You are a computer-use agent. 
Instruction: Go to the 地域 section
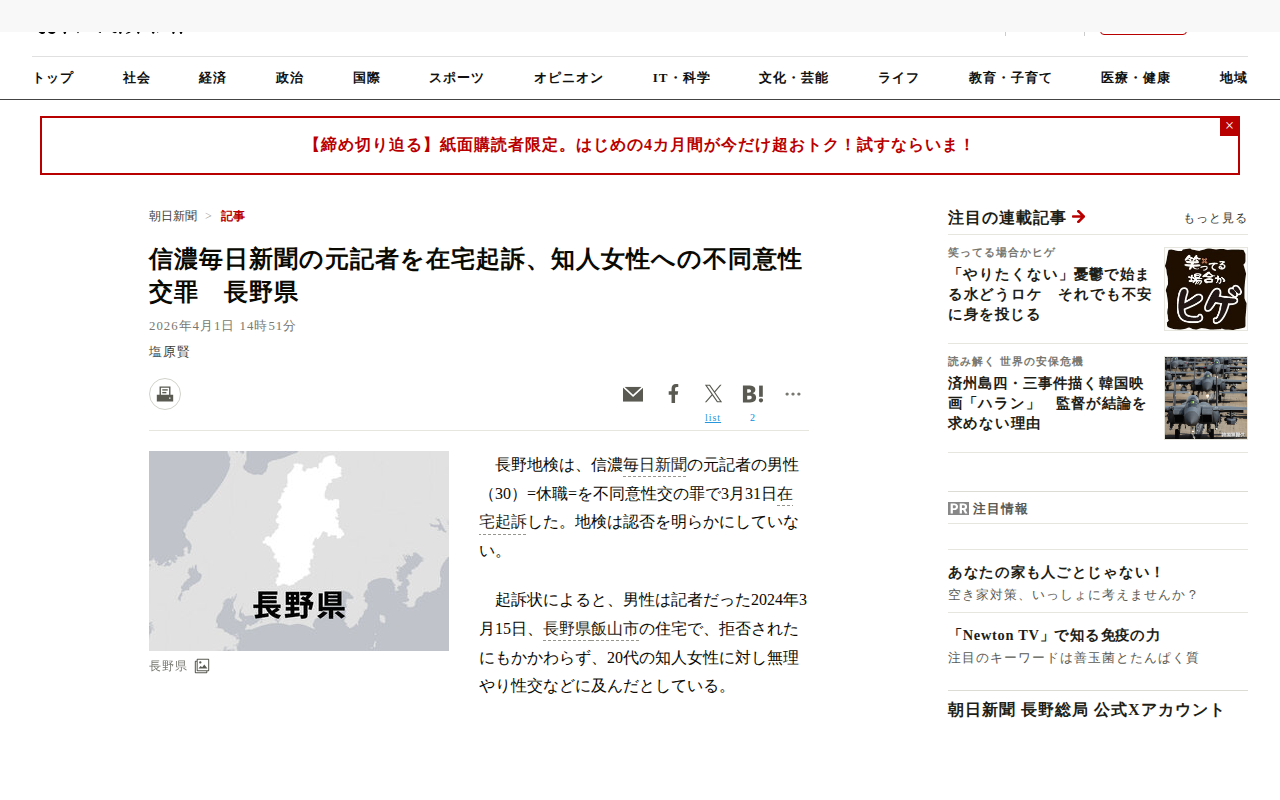(1233, 78)
